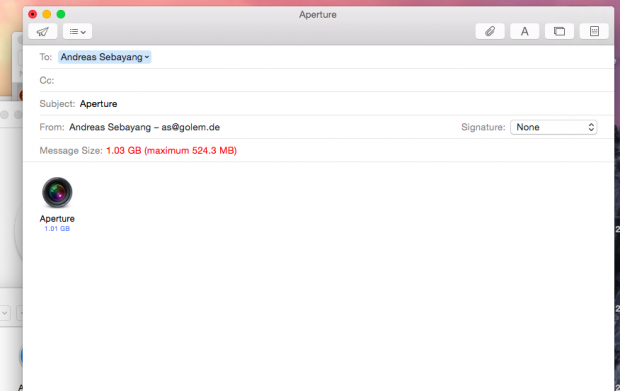Show the stationery pane icon
Screen dimensions: 620x391
tap(594, 31)
